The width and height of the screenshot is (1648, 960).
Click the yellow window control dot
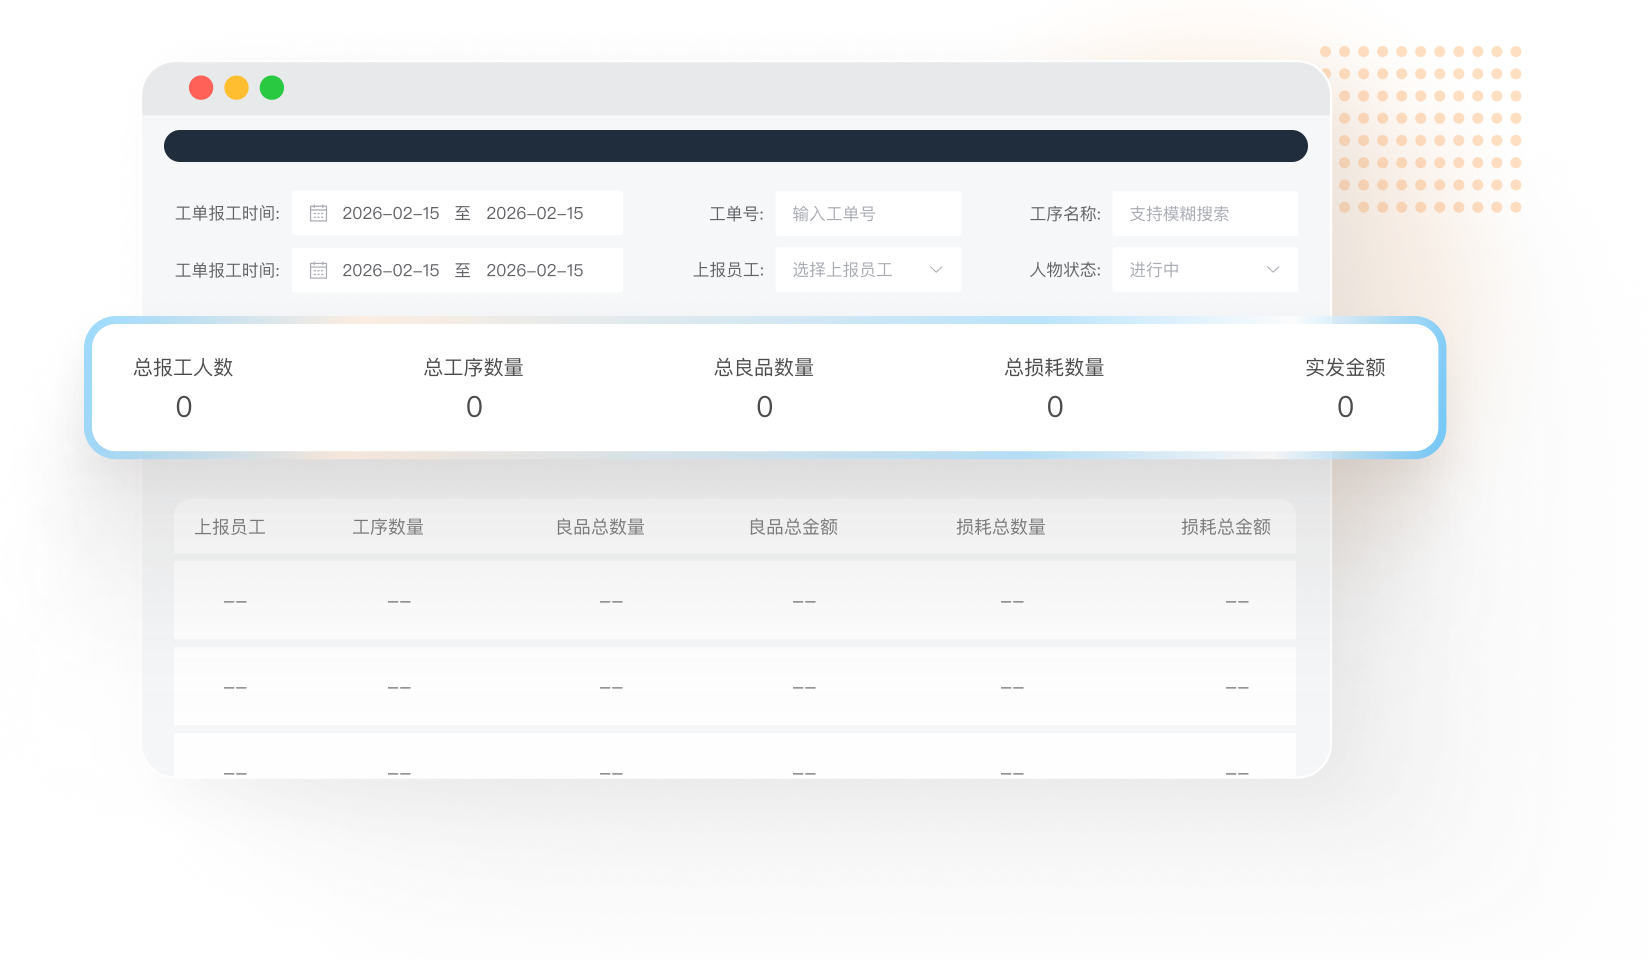pyautogui.click(x=236, y=88)
